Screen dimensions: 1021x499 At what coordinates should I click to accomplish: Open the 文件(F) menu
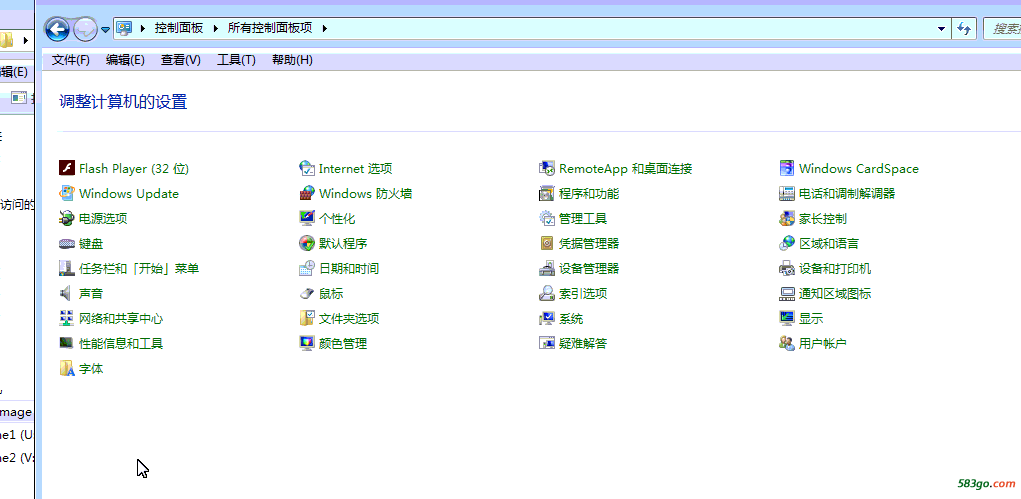71,60
